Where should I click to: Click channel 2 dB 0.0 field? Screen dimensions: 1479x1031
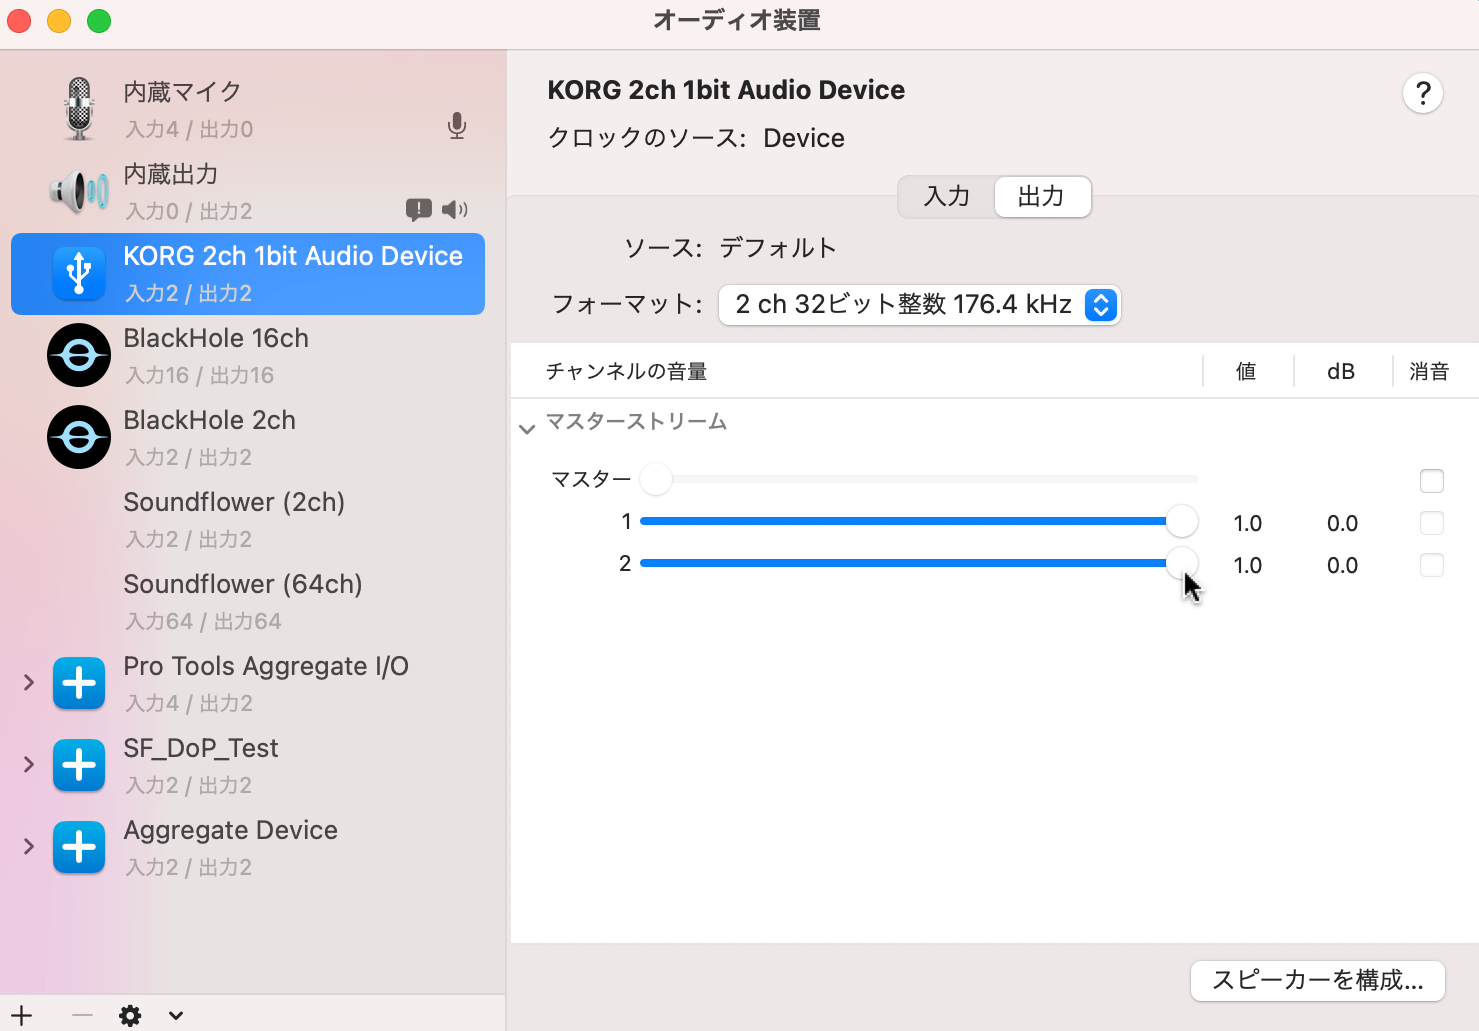[x=1342, y=565]
